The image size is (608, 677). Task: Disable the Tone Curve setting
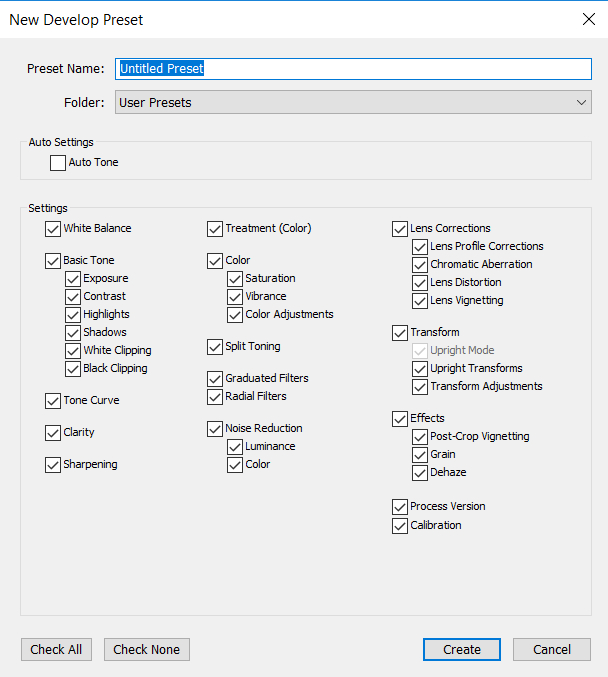pos(53,401)
